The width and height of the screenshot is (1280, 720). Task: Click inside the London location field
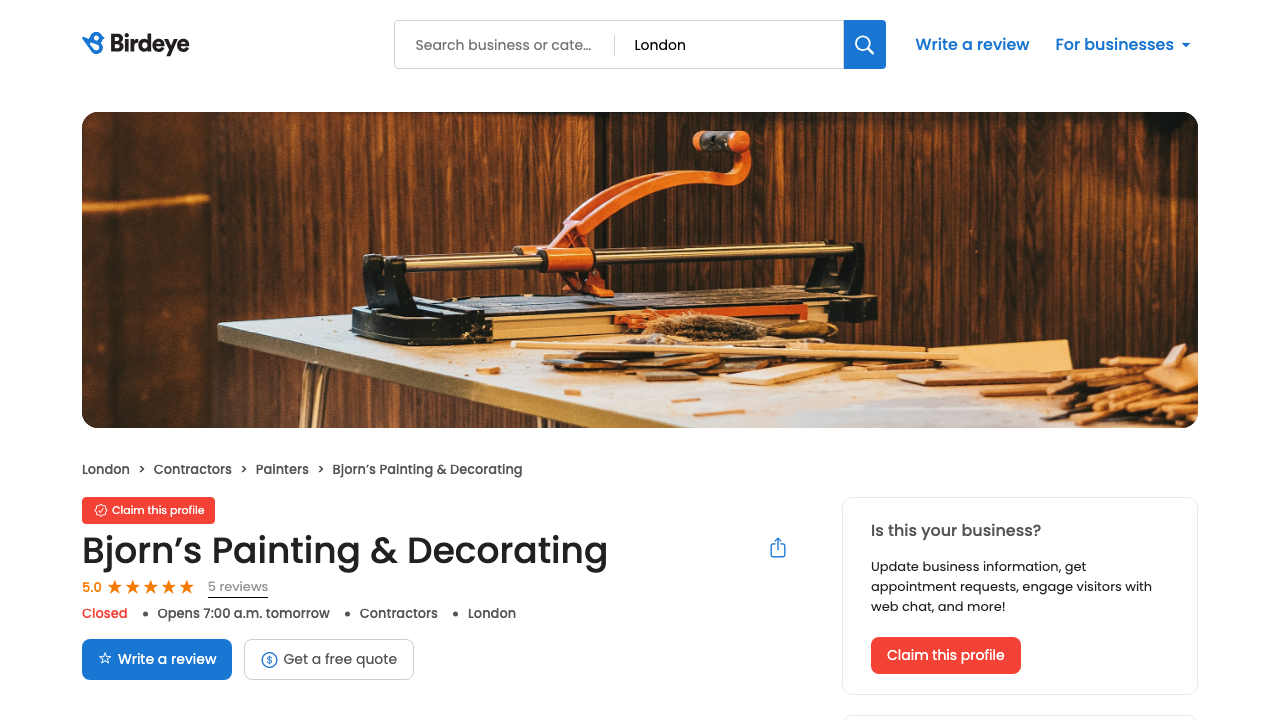click(730, 44)
